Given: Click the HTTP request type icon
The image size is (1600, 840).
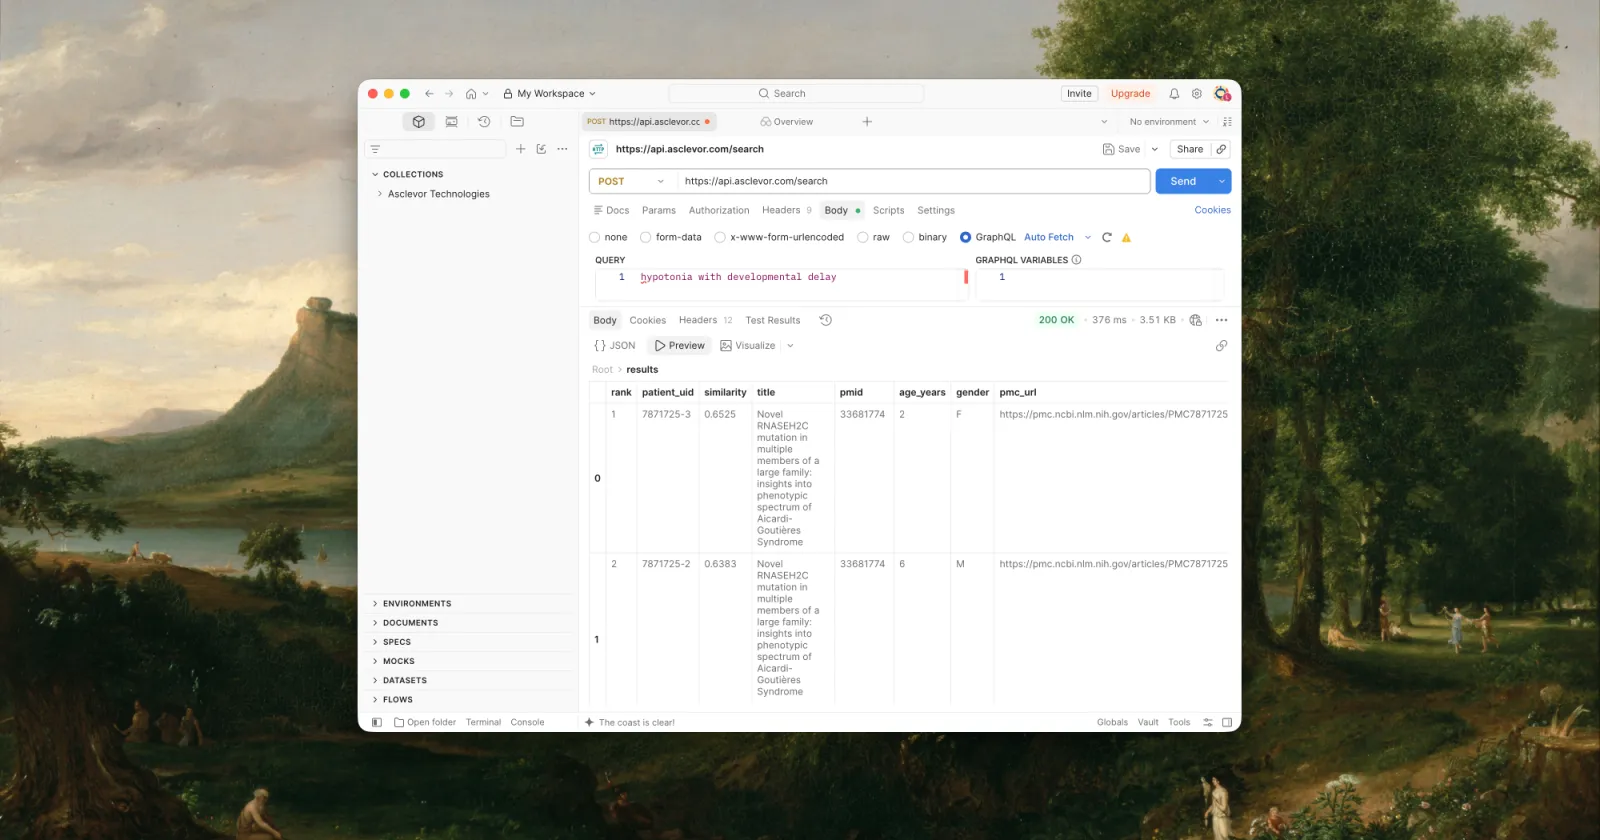Looking at the screenshot, I should tap(598, 149).
